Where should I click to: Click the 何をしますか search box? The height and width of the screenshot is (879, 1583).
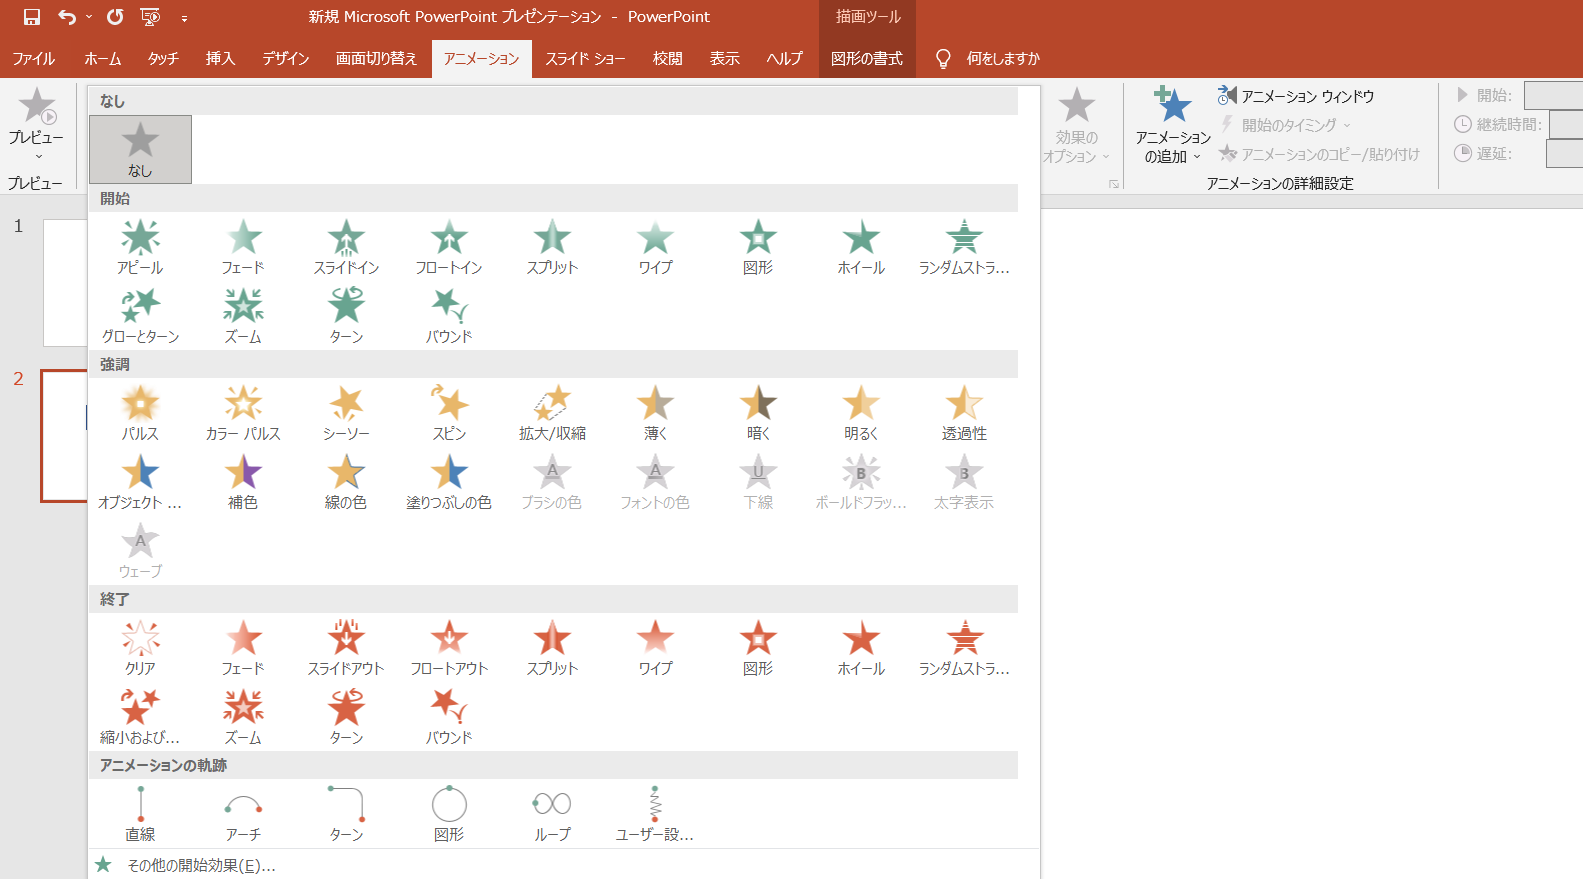(x=1002, y=59)
